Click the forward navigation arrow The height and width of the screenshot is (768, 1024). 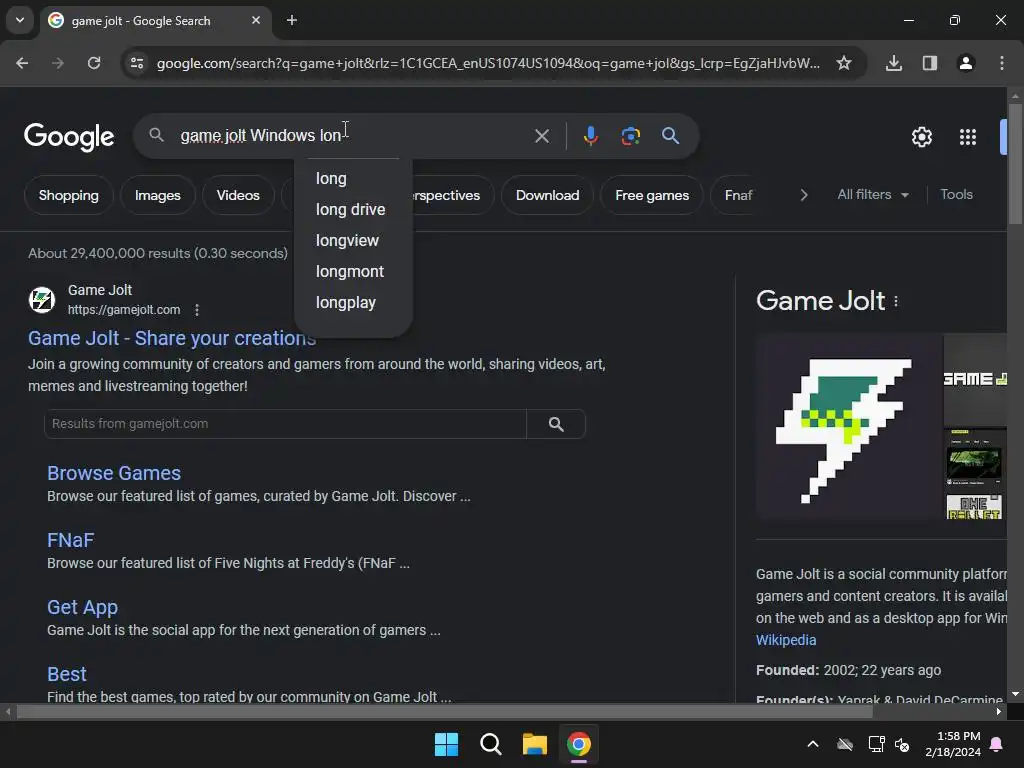(x=58, y=63)
